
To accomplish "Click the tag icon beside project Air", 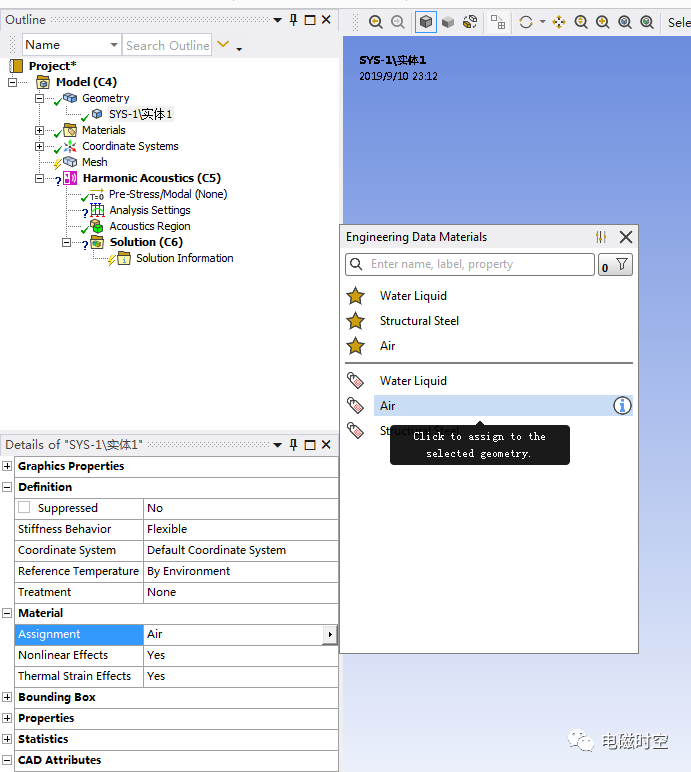I will click(x=355, y=406).
